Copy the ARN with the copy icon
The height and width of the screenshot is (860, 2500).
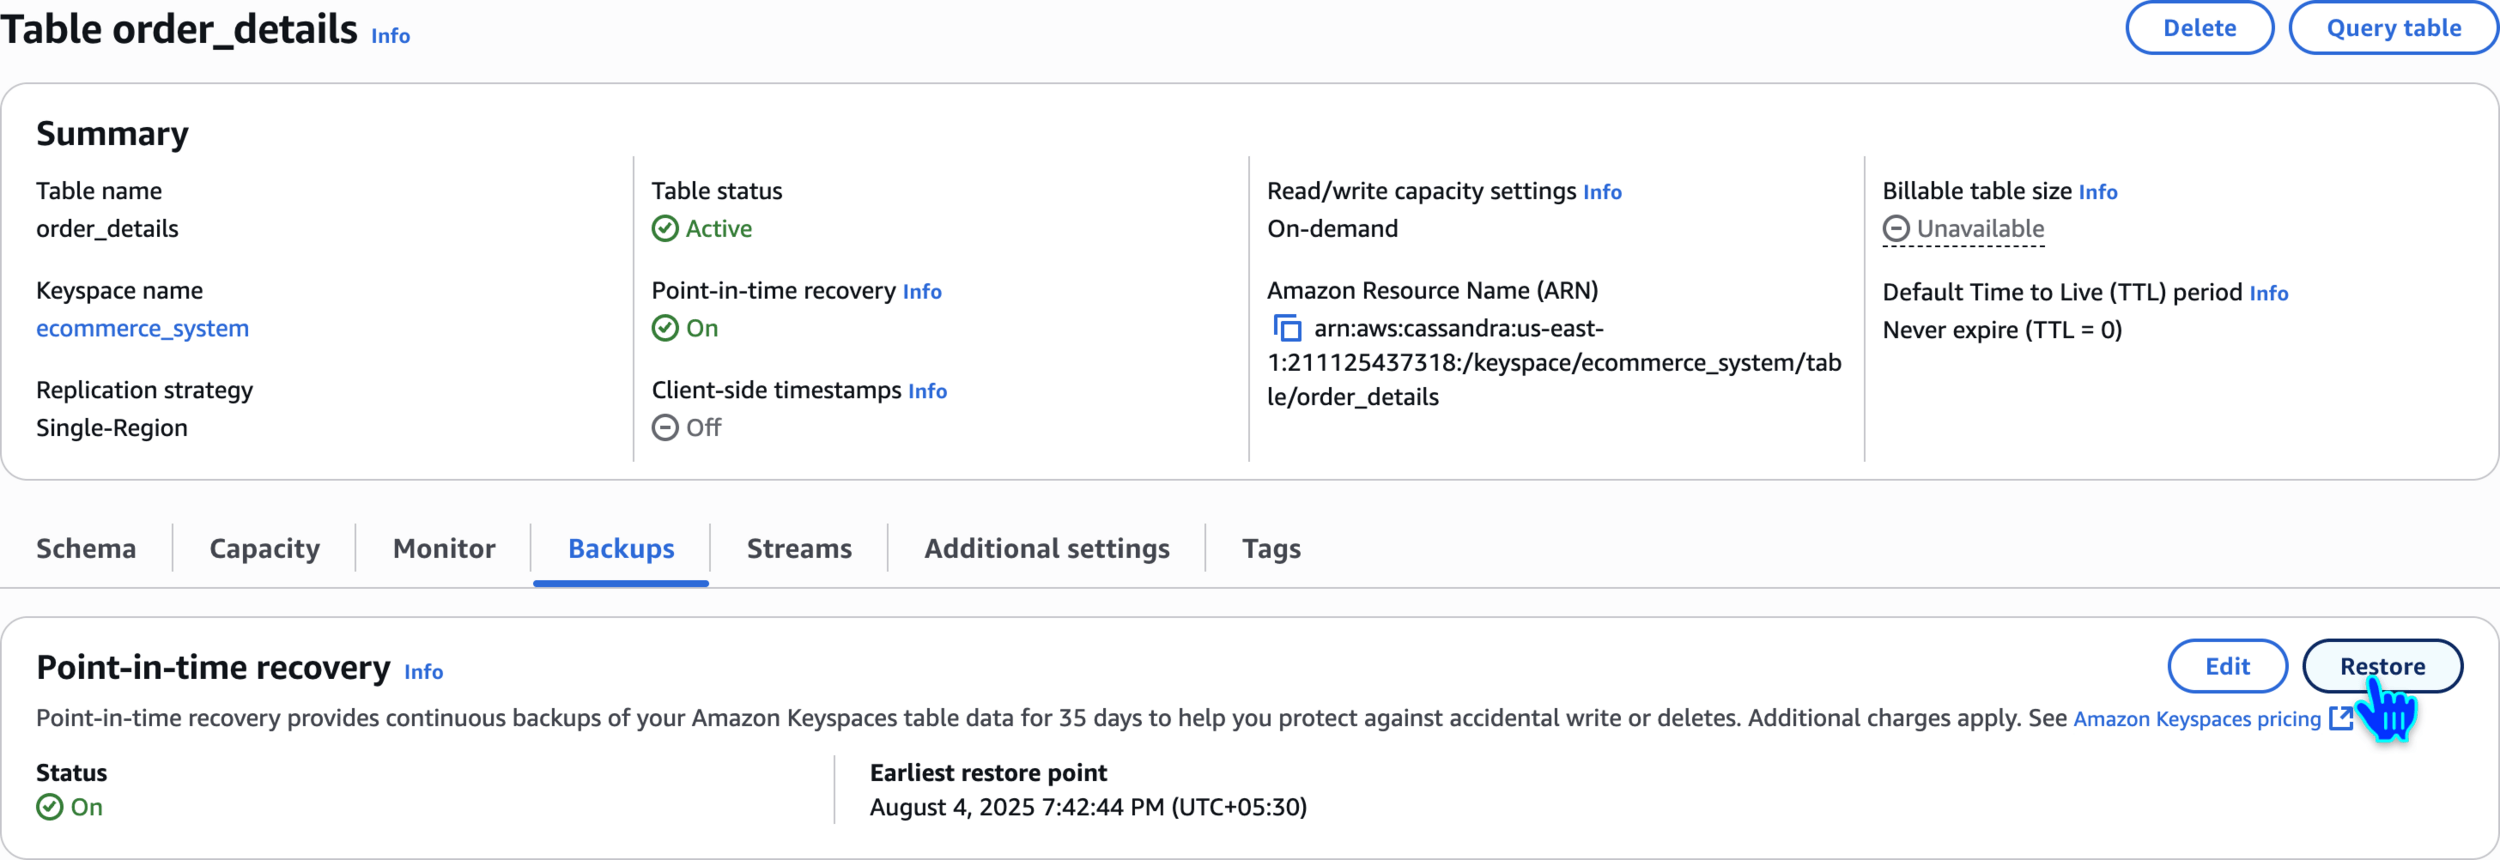coord(1287,328)
